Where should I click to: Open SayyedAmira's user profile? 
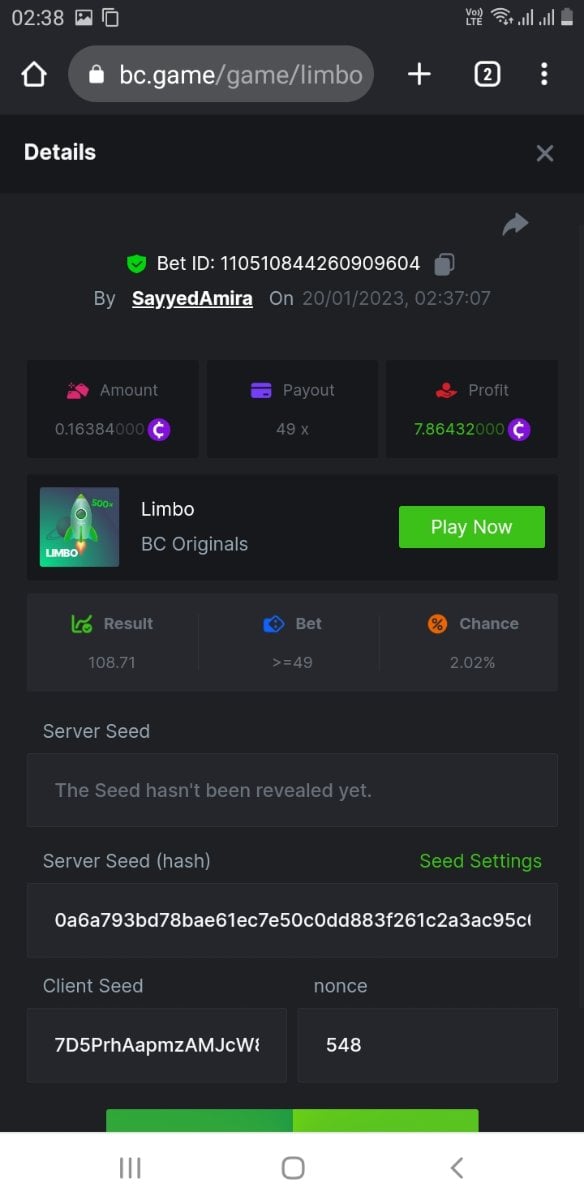click(192, 298)
